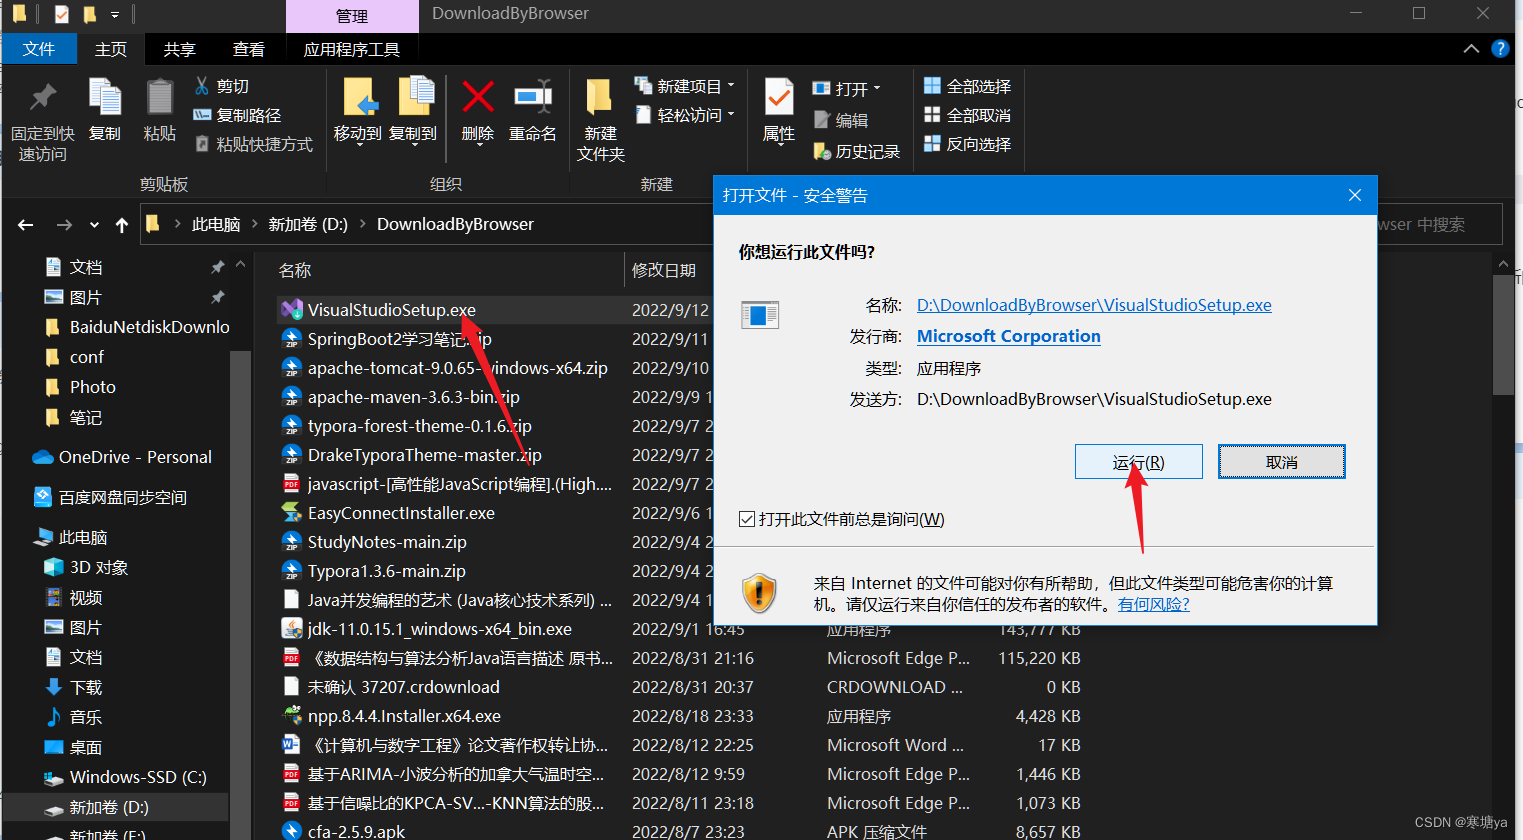The image size is (1523, 840).
Task: Open the 有何风险? link
Action: tap(1153, 604)
